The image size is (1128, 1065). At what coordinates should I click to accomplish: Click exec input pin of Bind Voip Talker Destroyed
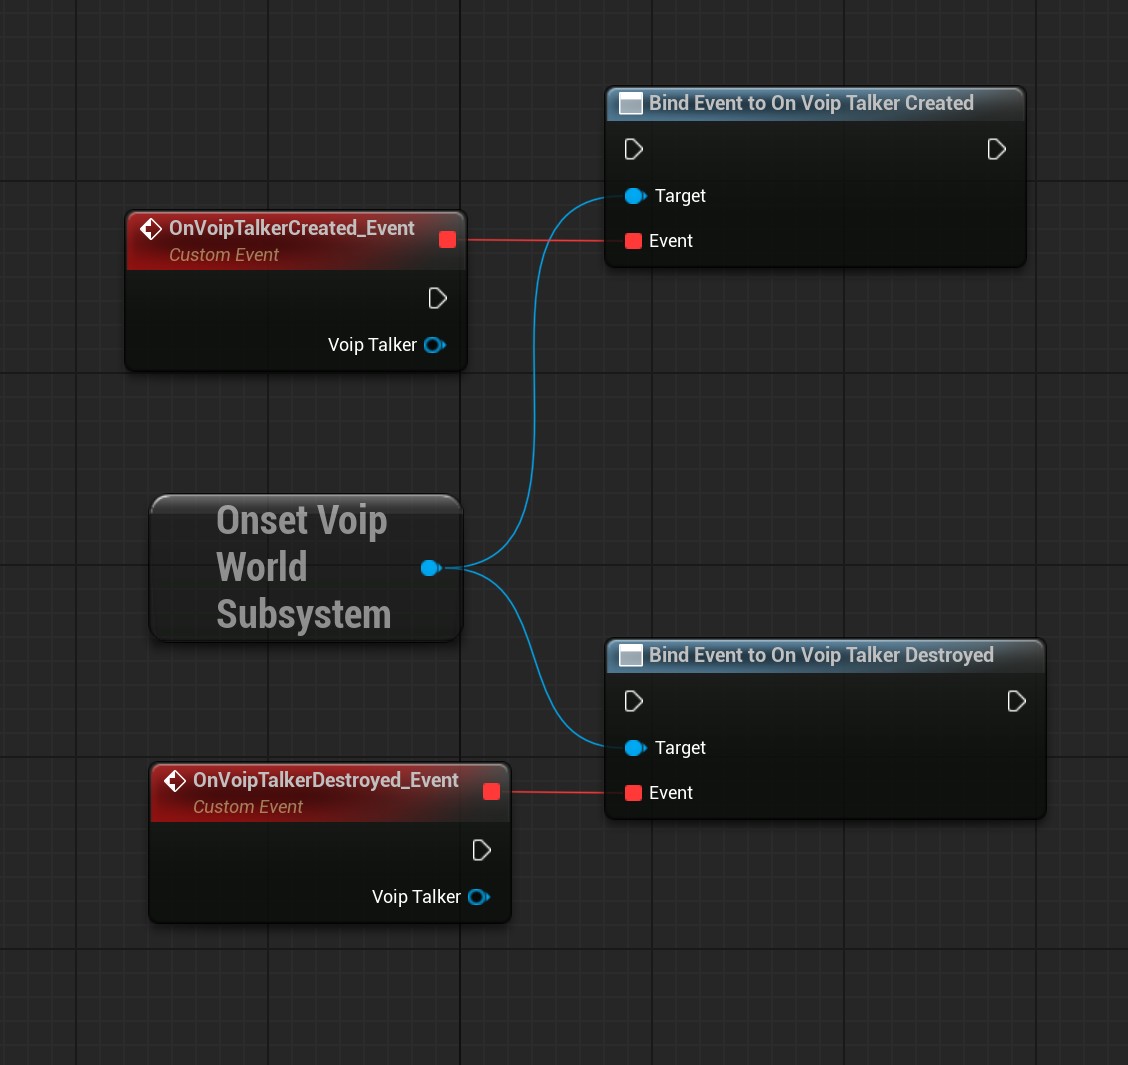tap(633, 701)
